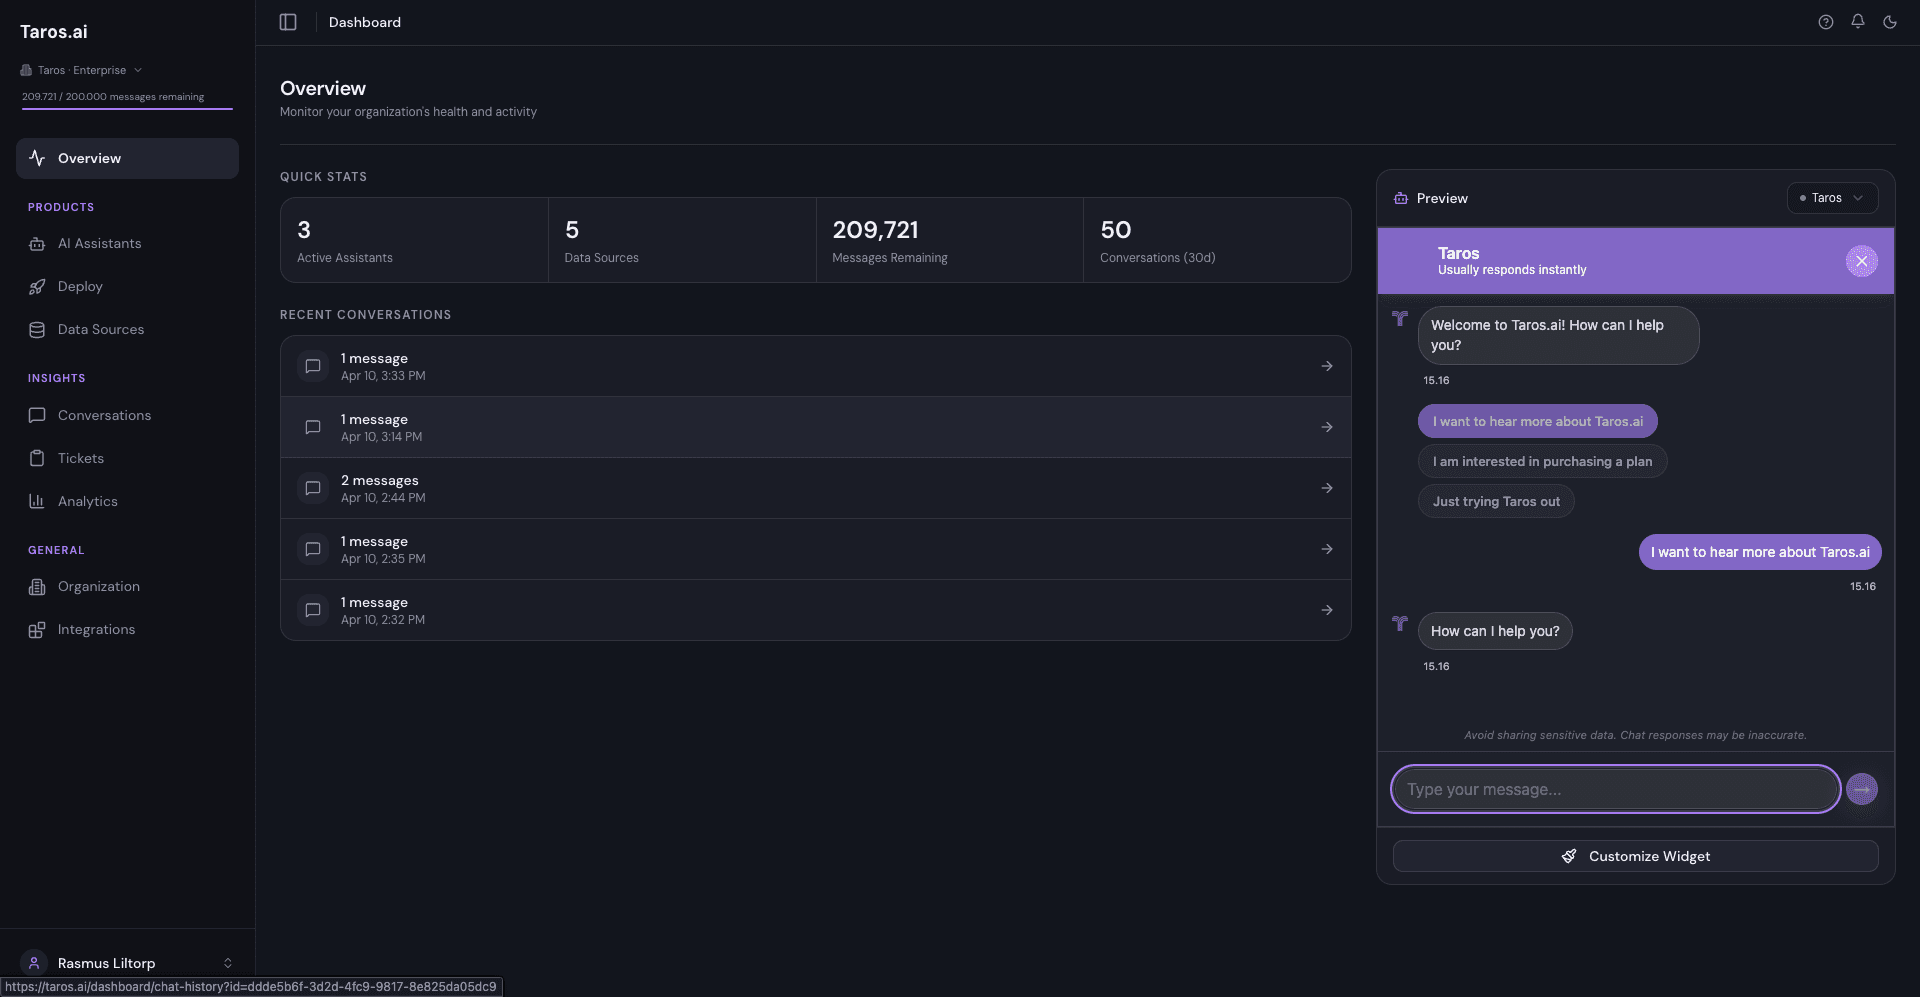Screen dimensions: 1920x997
Task: Click the Rasmus Liltorp avatar icon
Action: click(x=34, y=963)
